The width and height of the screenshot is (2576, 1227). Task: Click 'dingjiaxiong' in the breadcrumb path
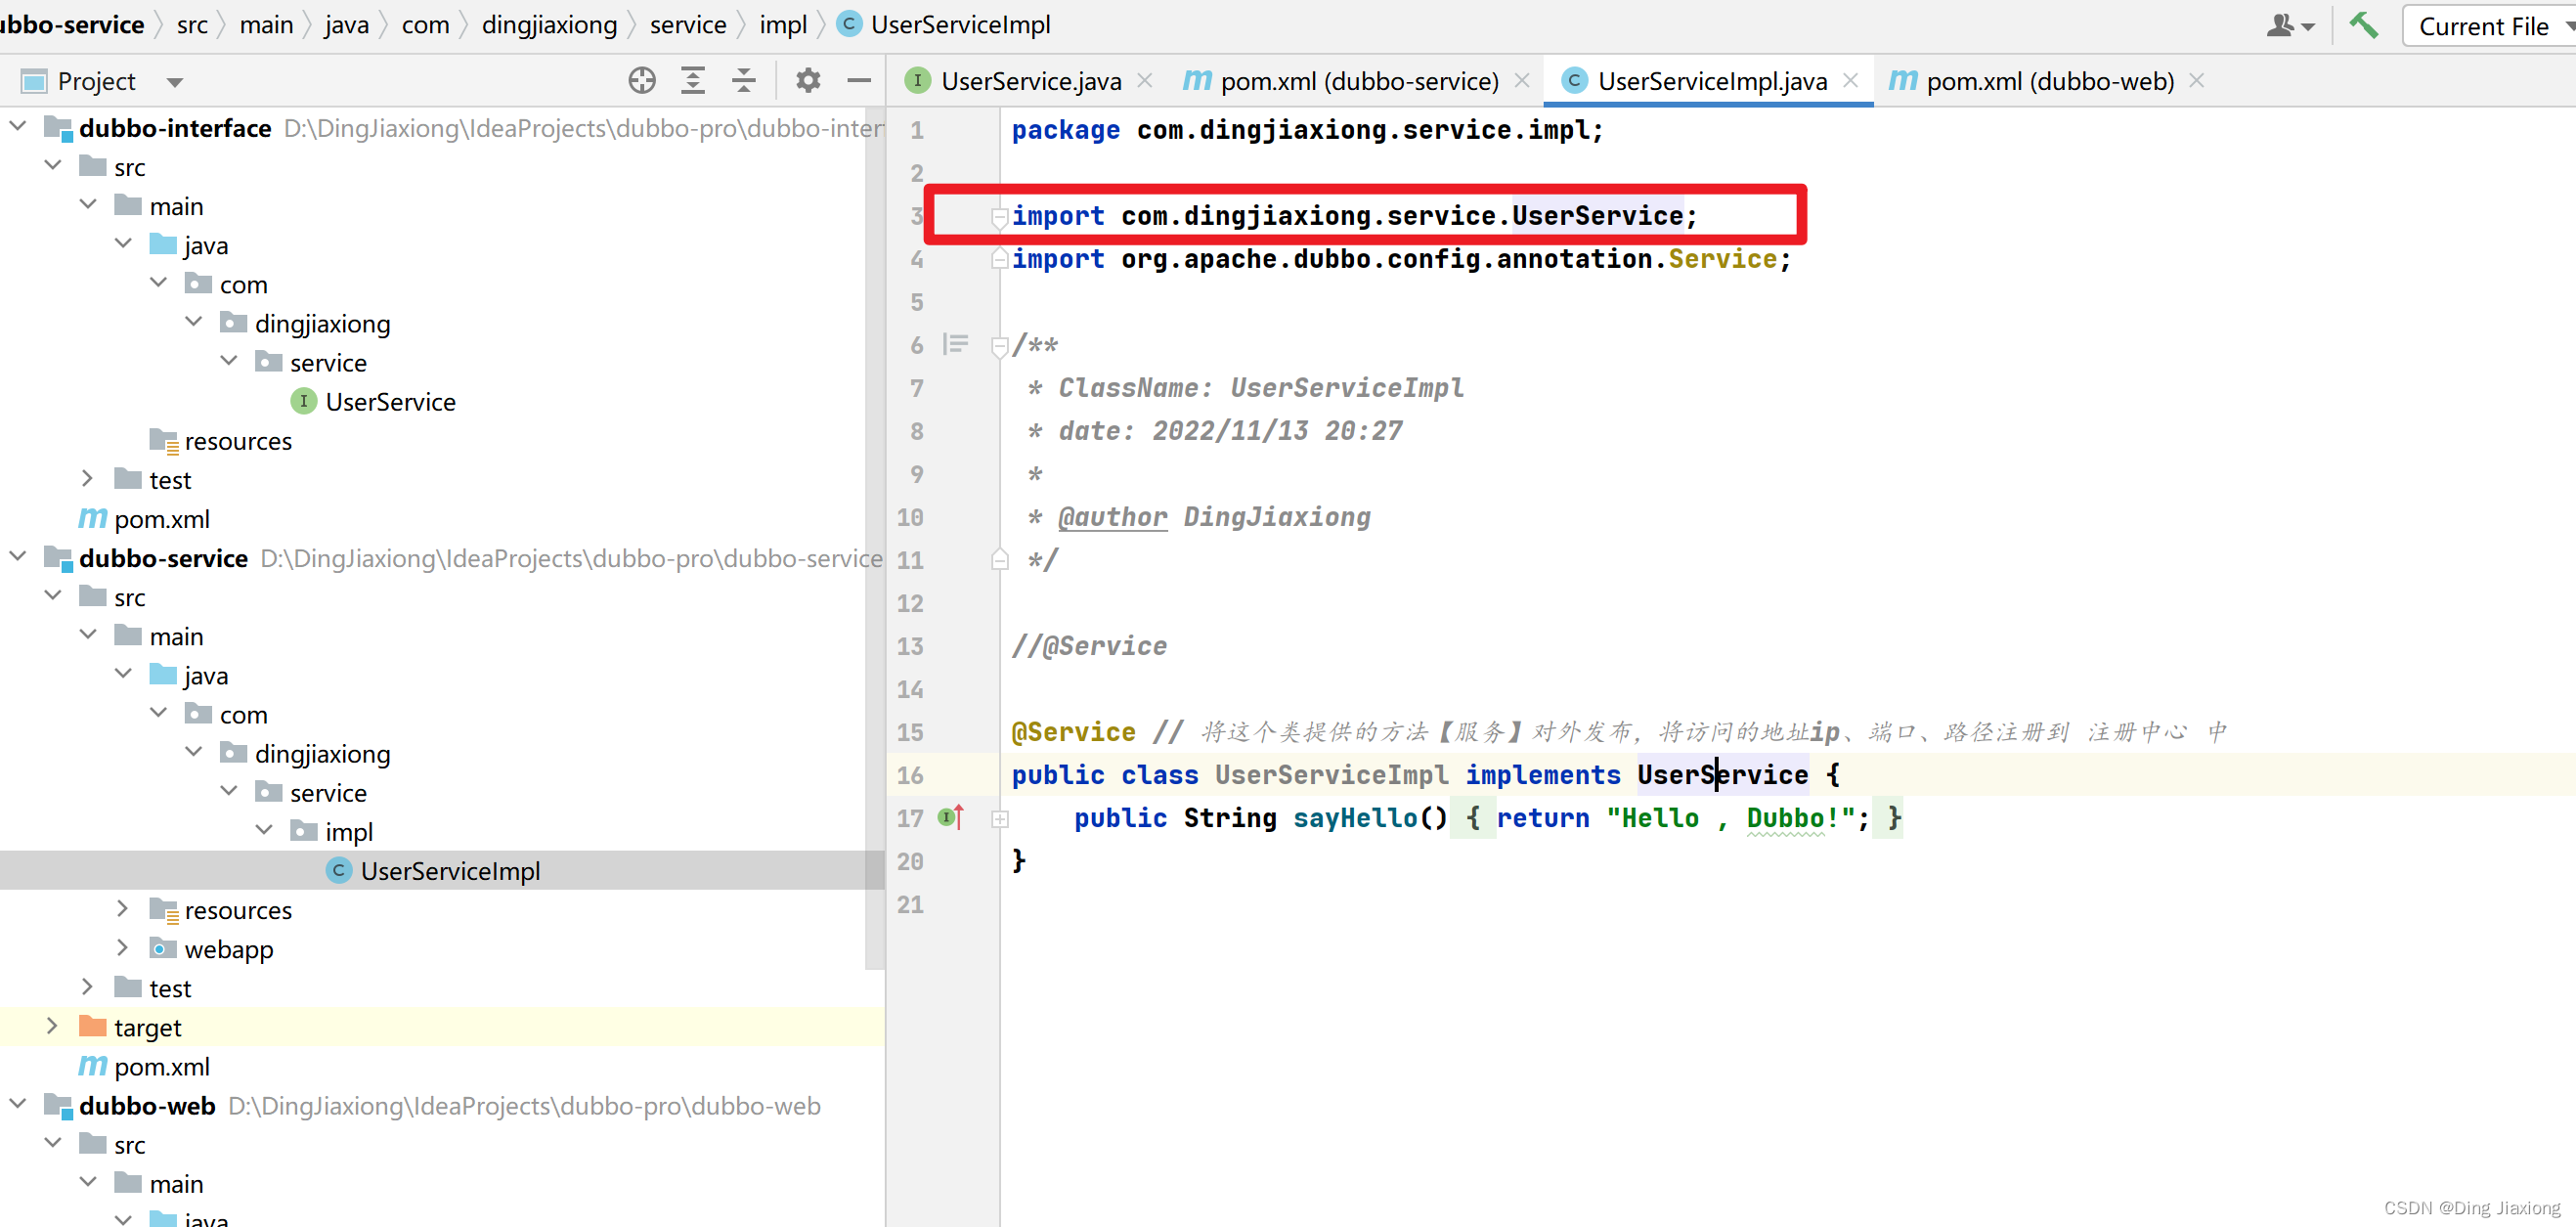pyautogui.click(x=549, y=24)
